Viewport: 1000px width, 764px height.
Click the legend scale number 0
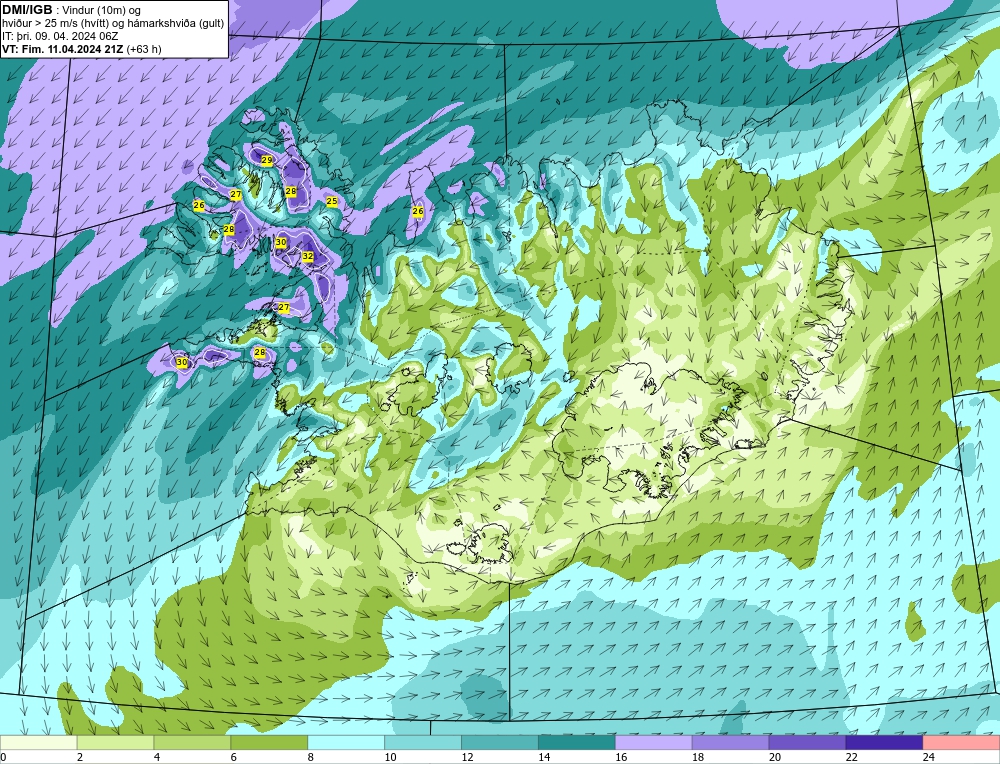[3, 757]
